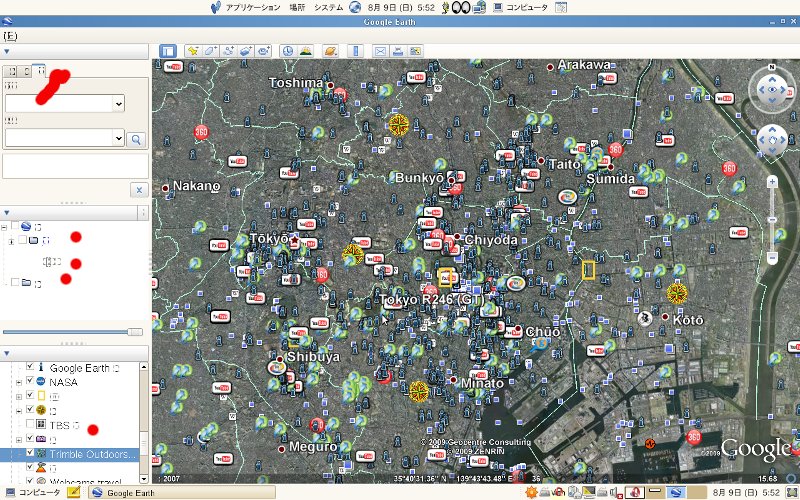800x500 pixels.
Task: Add a placemark with the pushpin tool
Action: [x=193, y=51]
